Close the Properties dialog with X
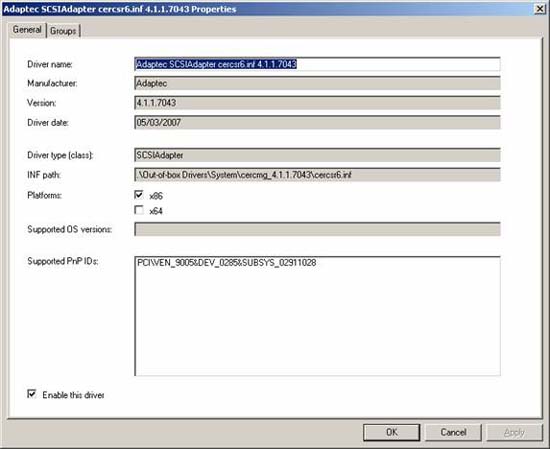 click(539, 9)
